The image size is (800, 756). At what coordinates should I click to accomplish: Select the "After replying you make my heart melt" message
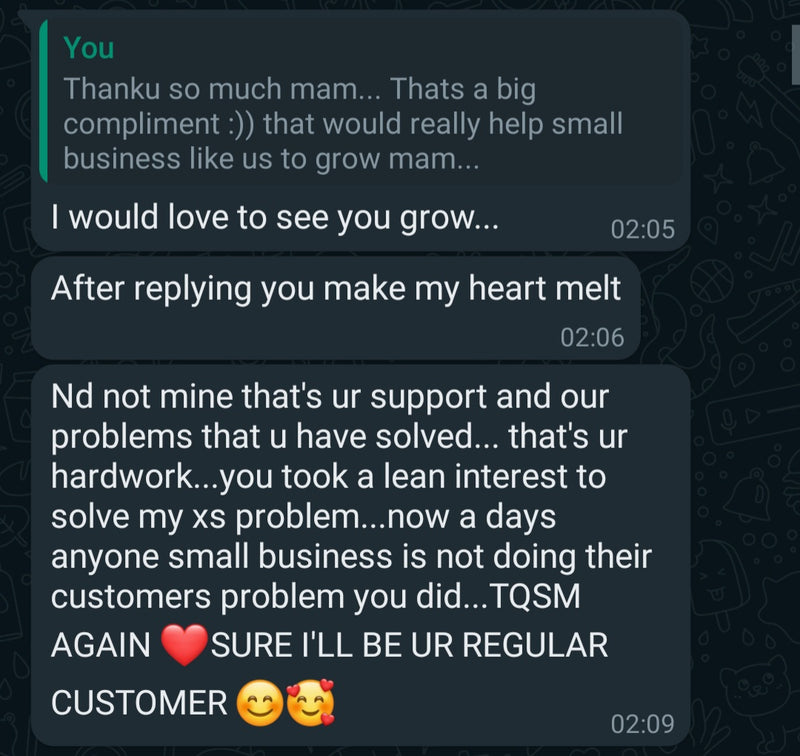pyautogui.click(x=336, y=289)
